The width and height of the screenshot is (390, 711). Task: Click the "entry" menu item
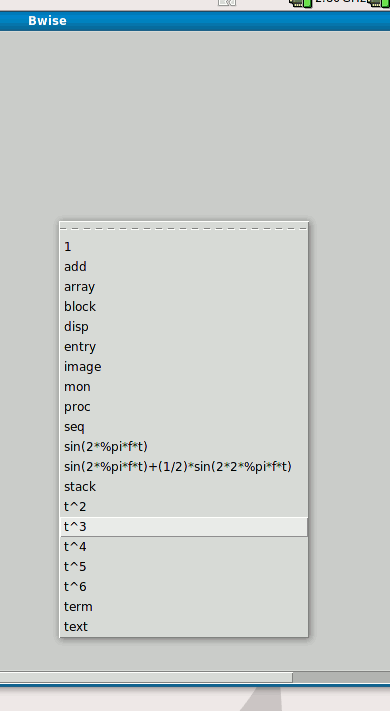pyautogui.click(x=184, y=346)
